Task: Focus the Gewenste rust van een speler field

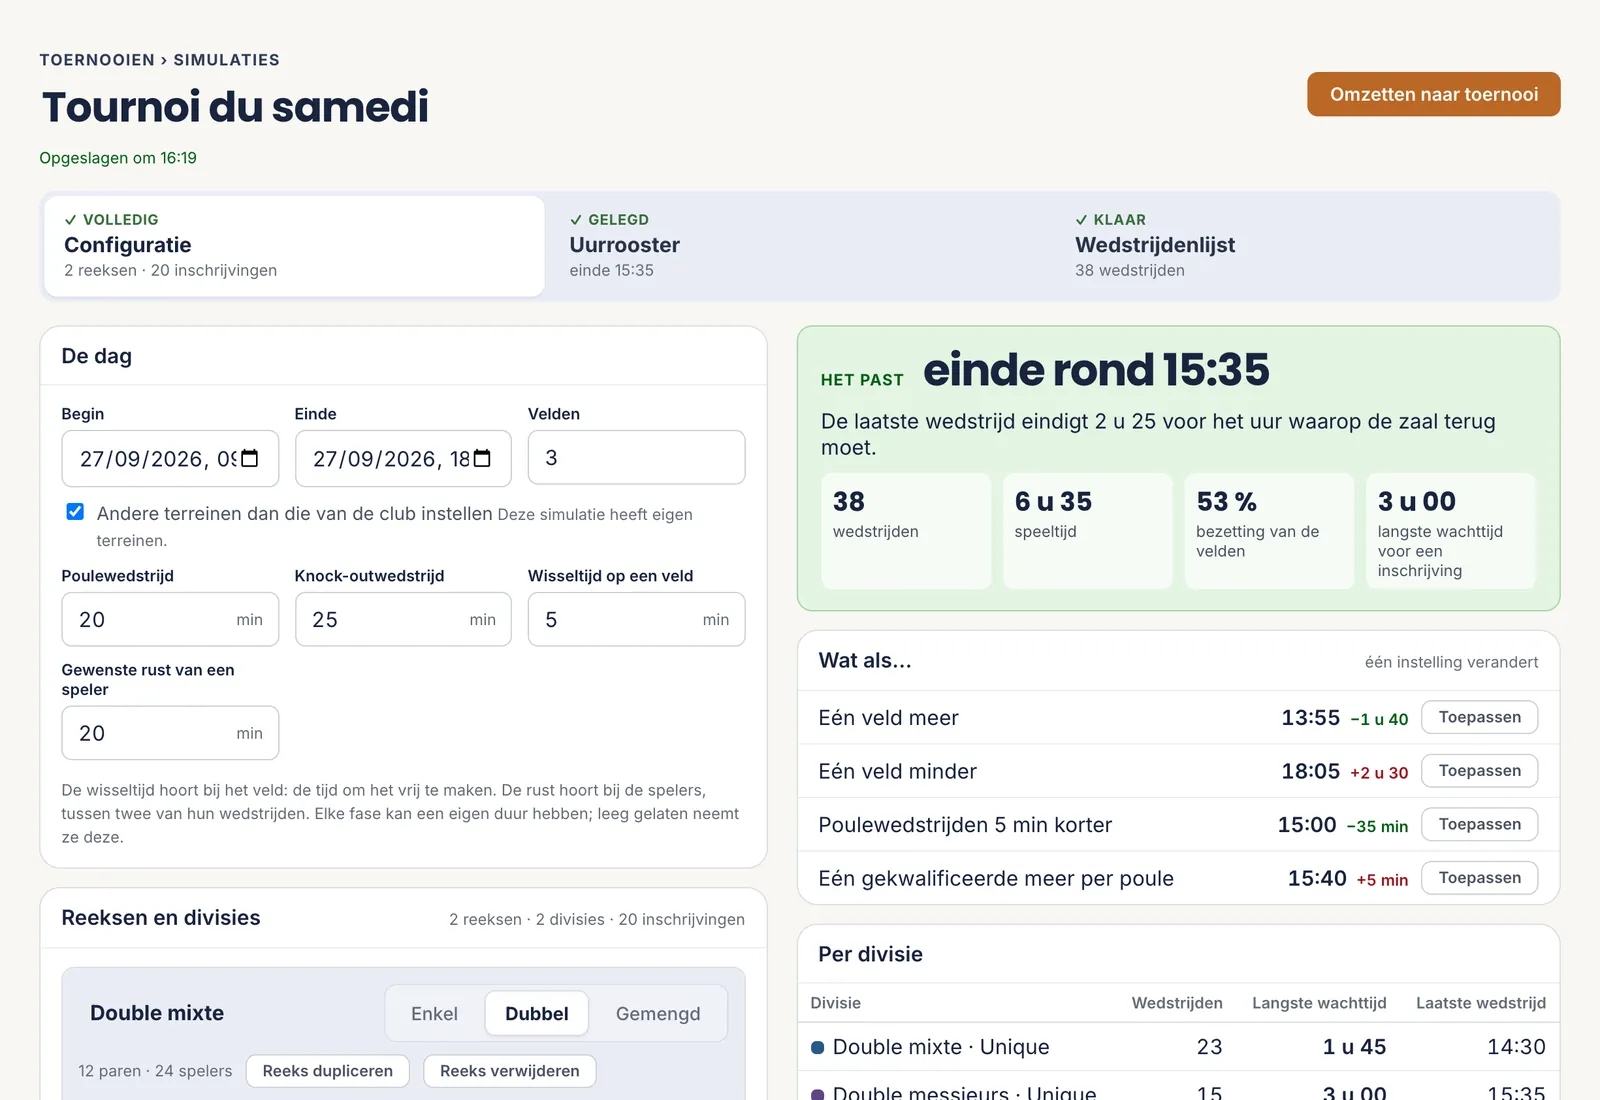Action: point(170,733)
